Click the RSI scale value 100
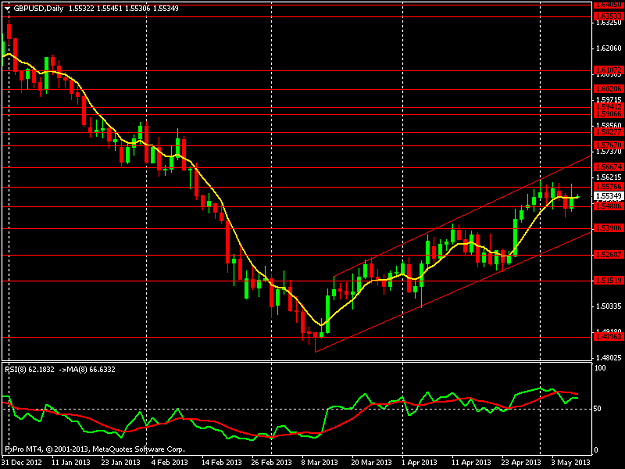This screenshot has width=625, height=469. pos(600,368)
